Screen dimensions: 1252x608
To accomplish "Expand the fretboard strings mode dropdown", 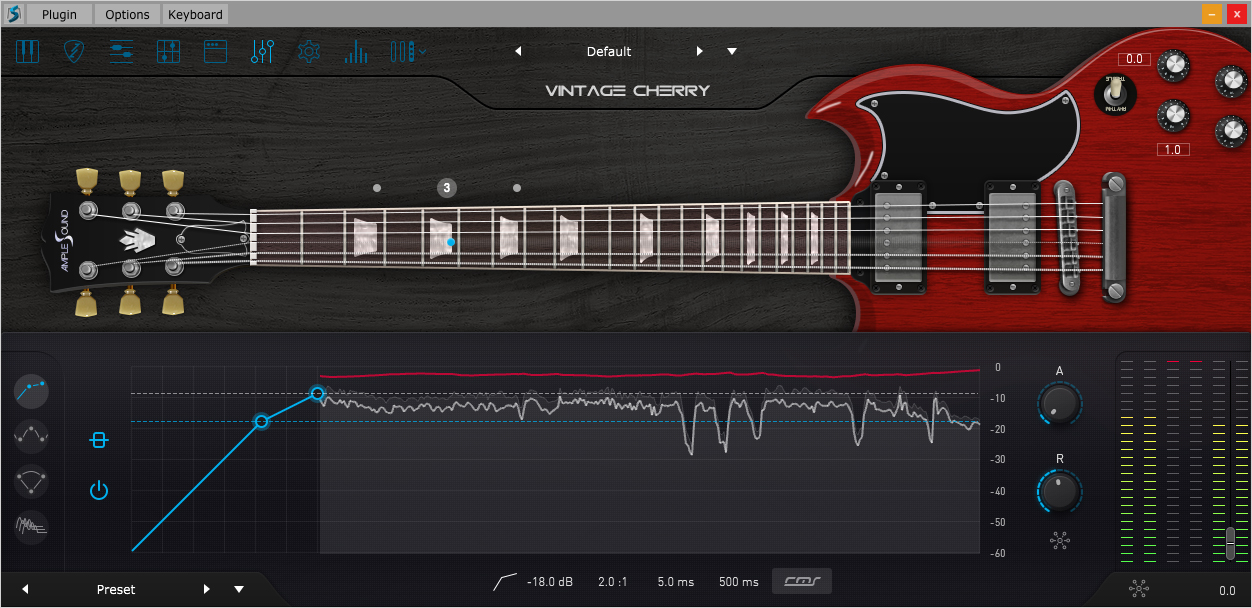I will click(x=409, y=52).
